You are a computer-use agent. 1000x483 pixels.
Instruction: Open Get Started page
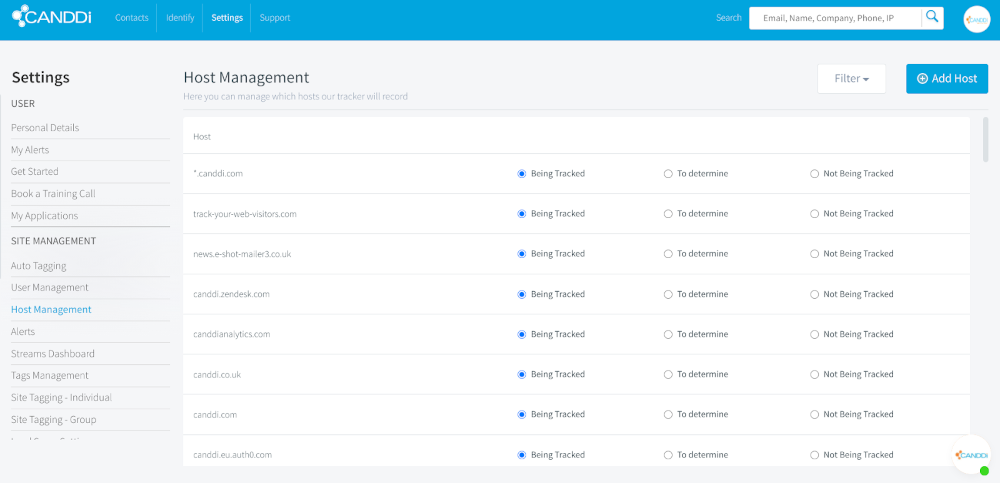coord(34,172)
